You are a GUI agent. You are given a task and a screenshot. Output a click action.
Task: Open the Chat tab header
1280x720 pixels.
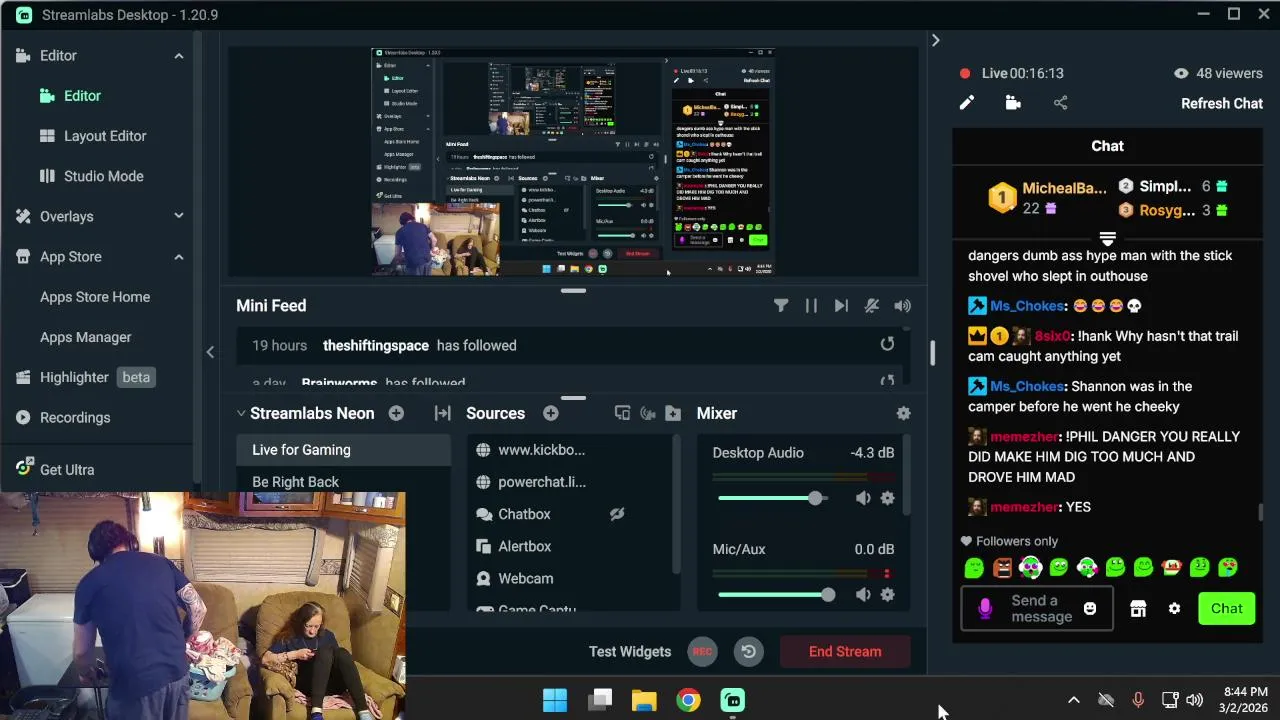[x=1107, y=146]
